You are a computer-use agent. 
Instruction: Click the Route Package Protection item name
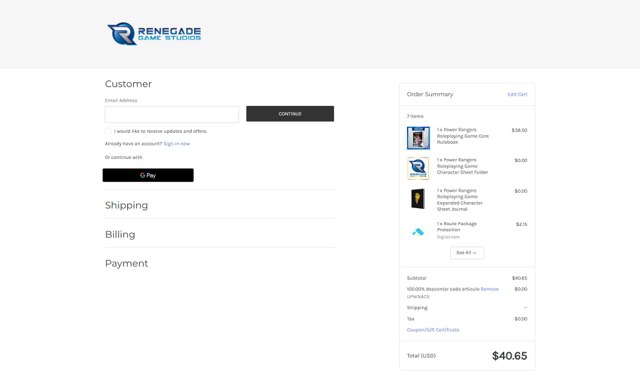click(457, 227)
